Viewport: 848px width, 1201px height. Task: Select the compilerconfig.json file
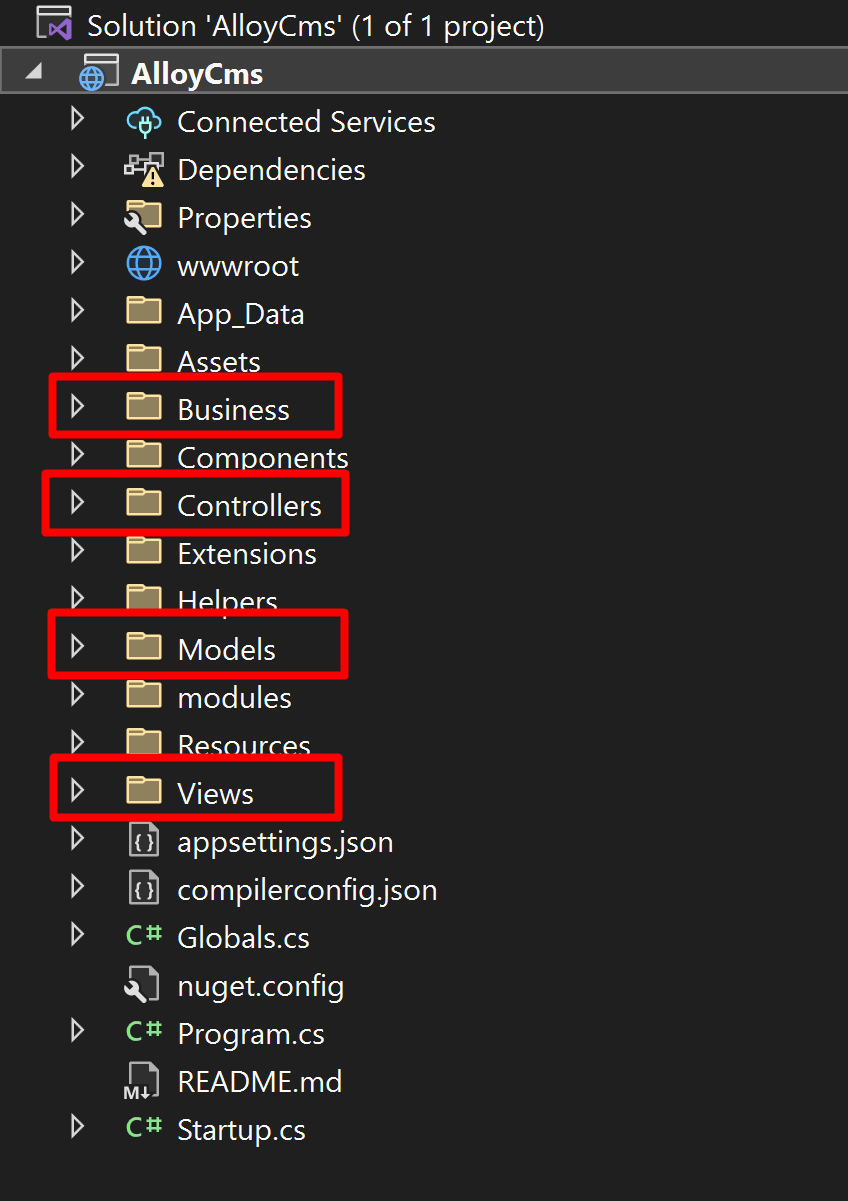306,890
